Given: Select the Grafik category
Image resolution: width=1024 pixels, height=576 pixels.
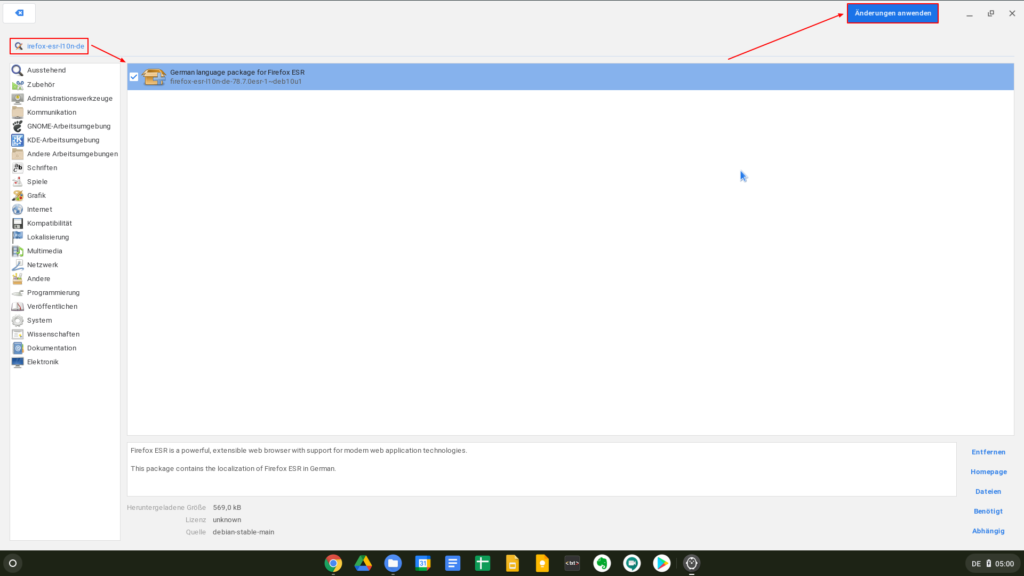Looking at the screenshot, I should point(36,195).
